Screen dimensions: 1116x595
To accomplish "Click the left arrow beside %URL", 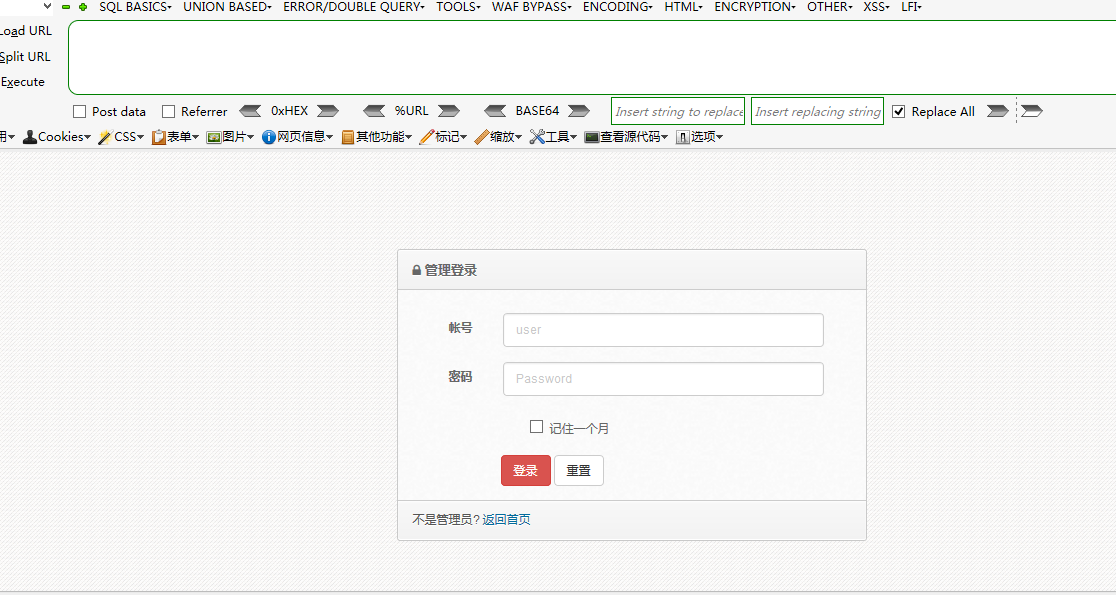I will coord(374,111).
